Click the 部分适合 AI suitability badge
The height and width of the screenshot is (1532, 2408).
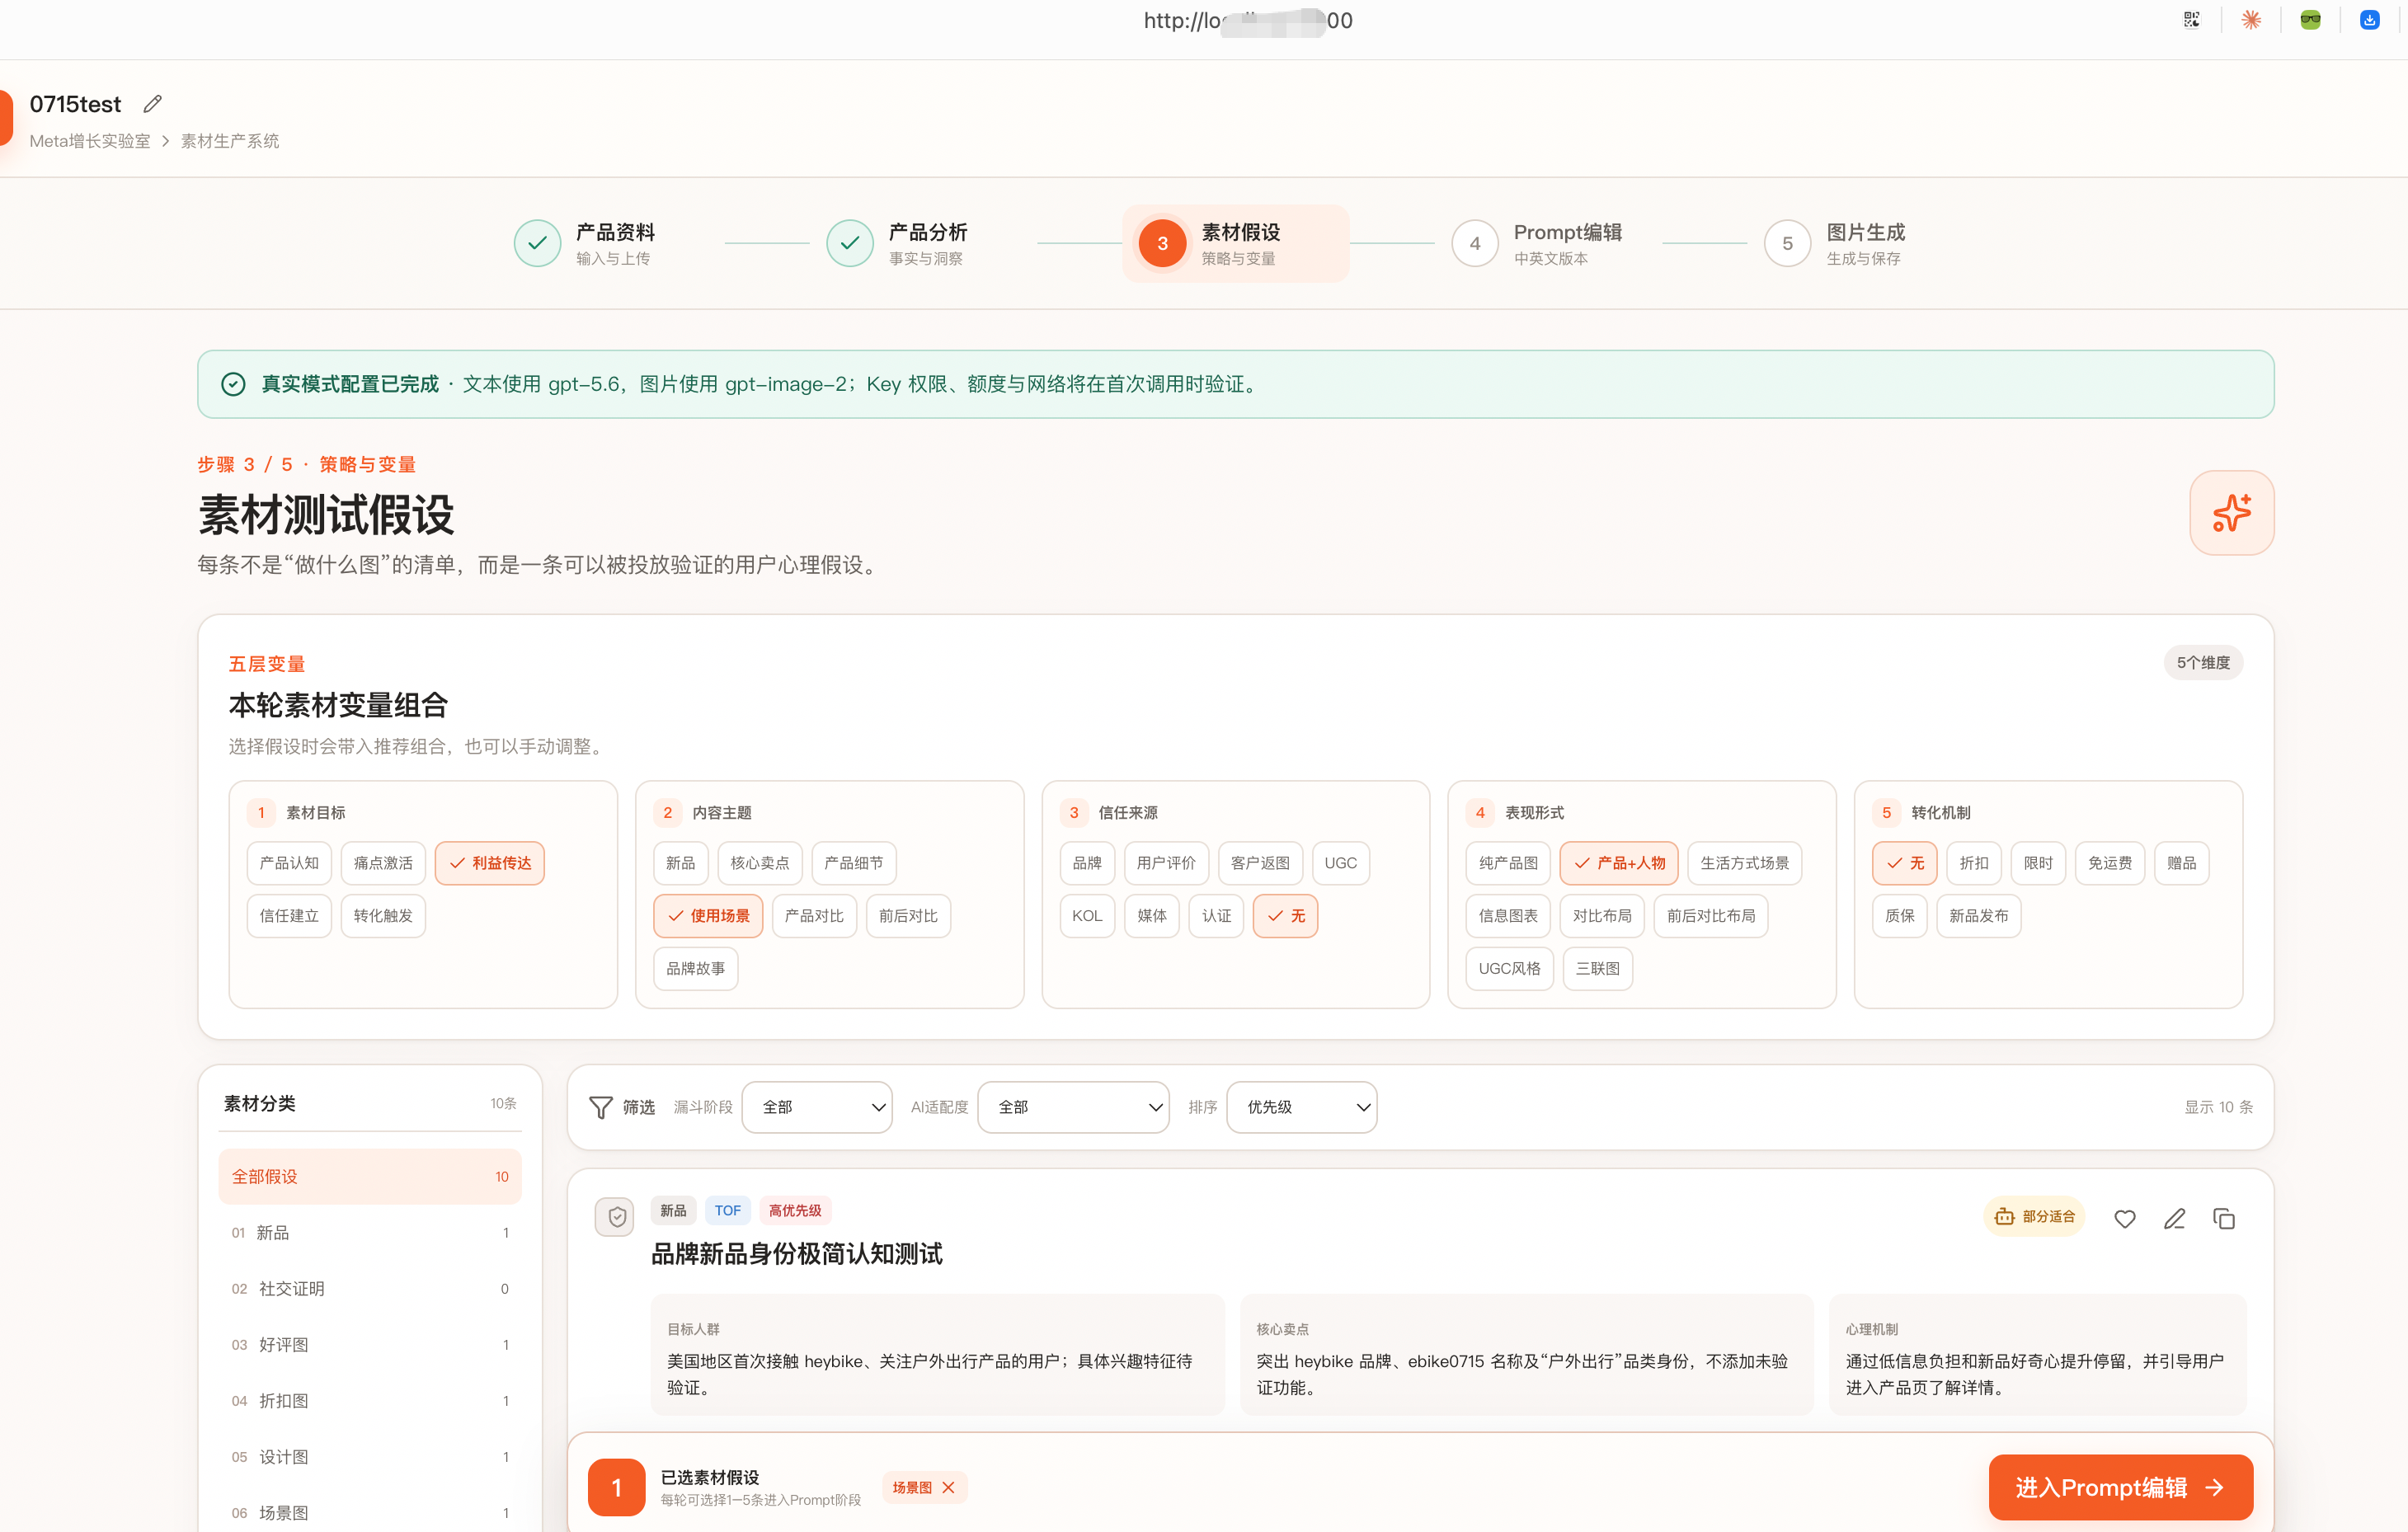click(x=2034, y=1217)
